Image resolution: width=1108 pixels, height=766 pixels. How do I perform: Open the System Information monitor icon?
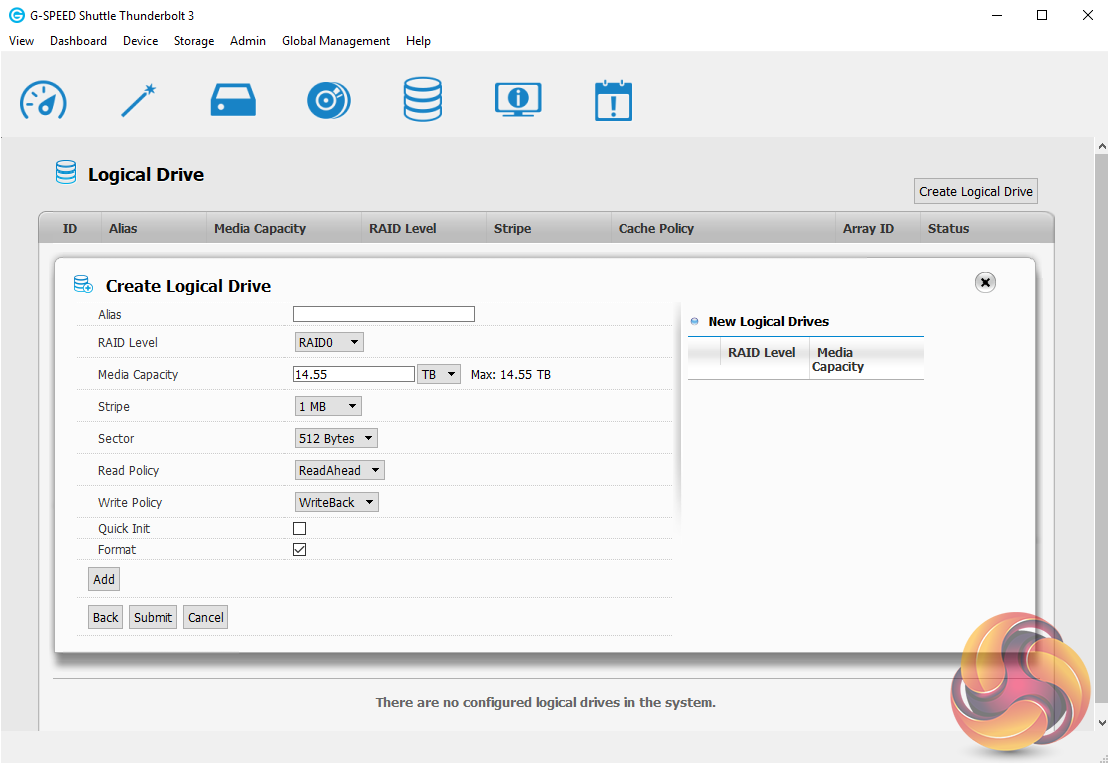point(518,100)
